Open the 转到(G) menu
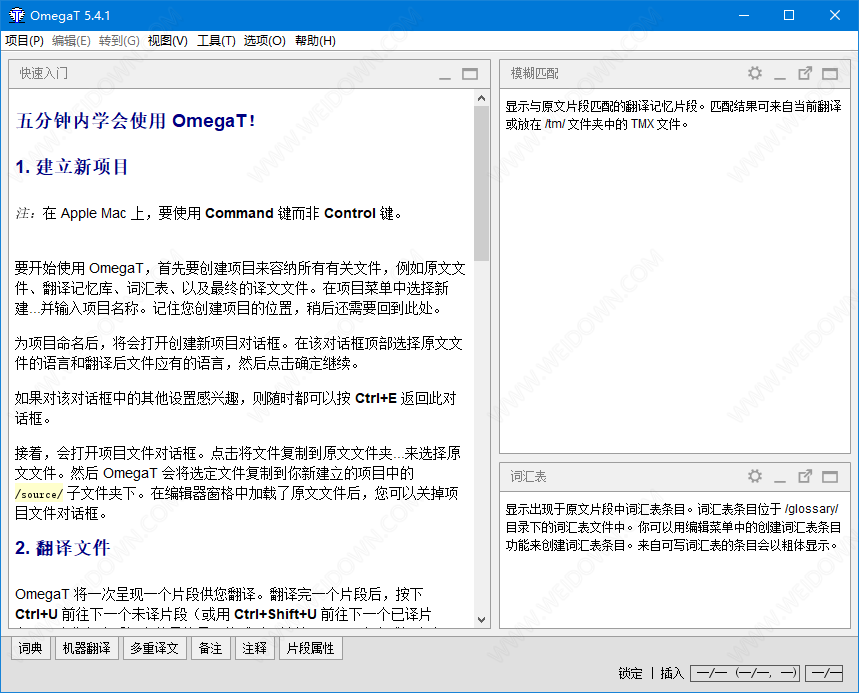 [x=119, y=41]
